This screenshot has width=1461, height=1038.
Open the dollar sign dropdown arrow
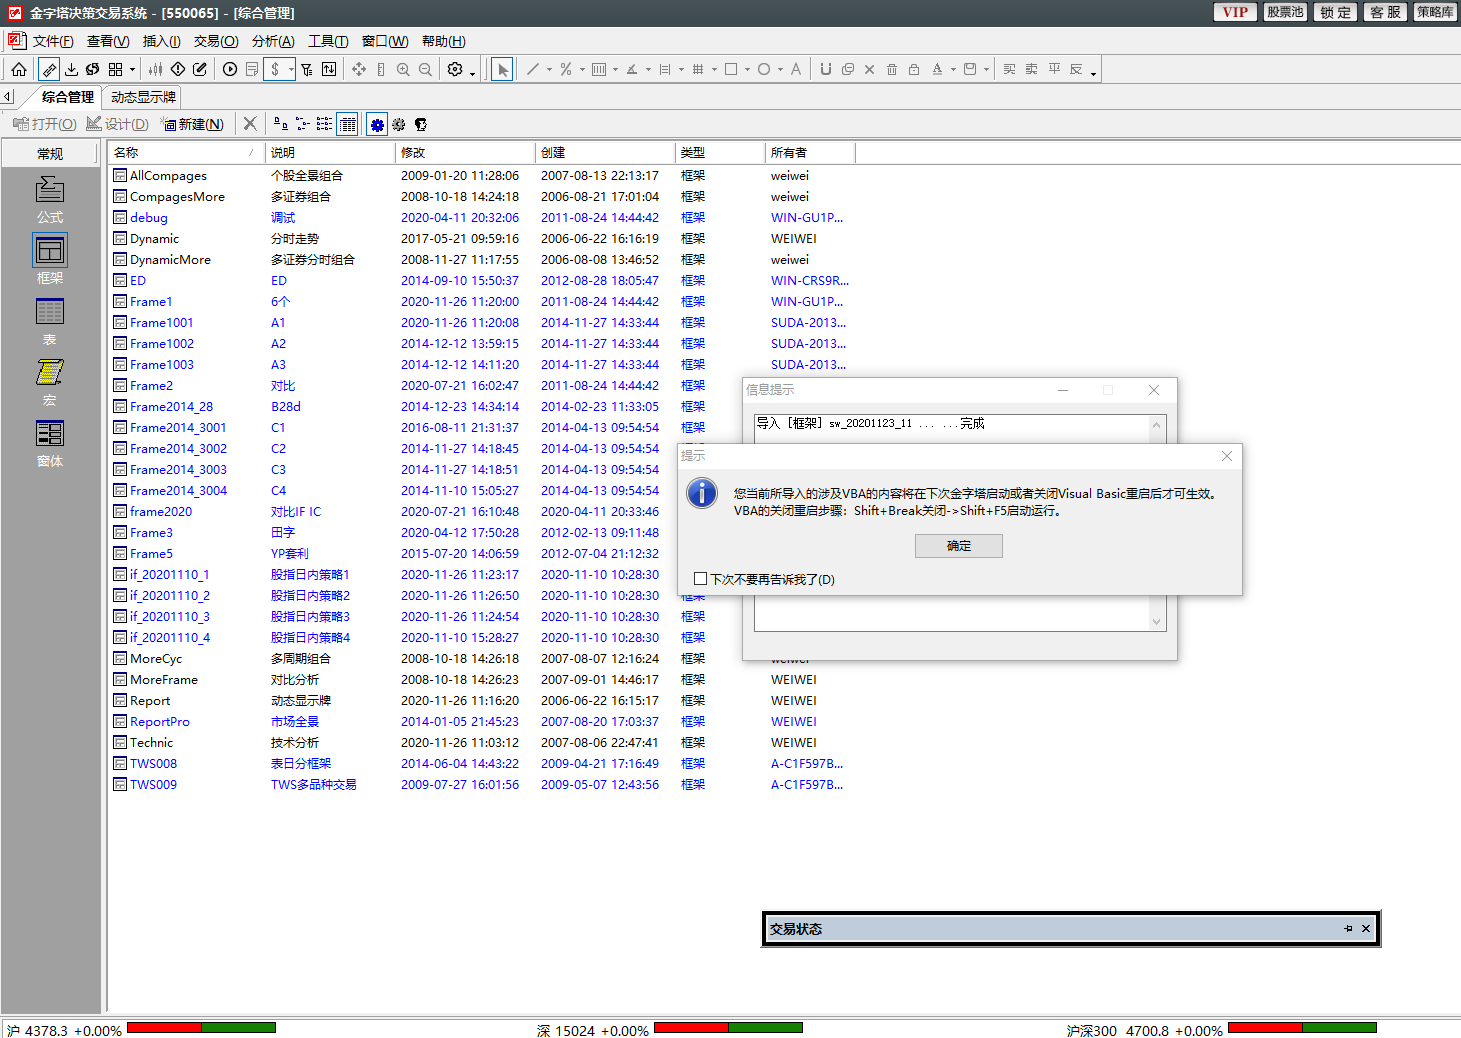[x=291, y=69]
